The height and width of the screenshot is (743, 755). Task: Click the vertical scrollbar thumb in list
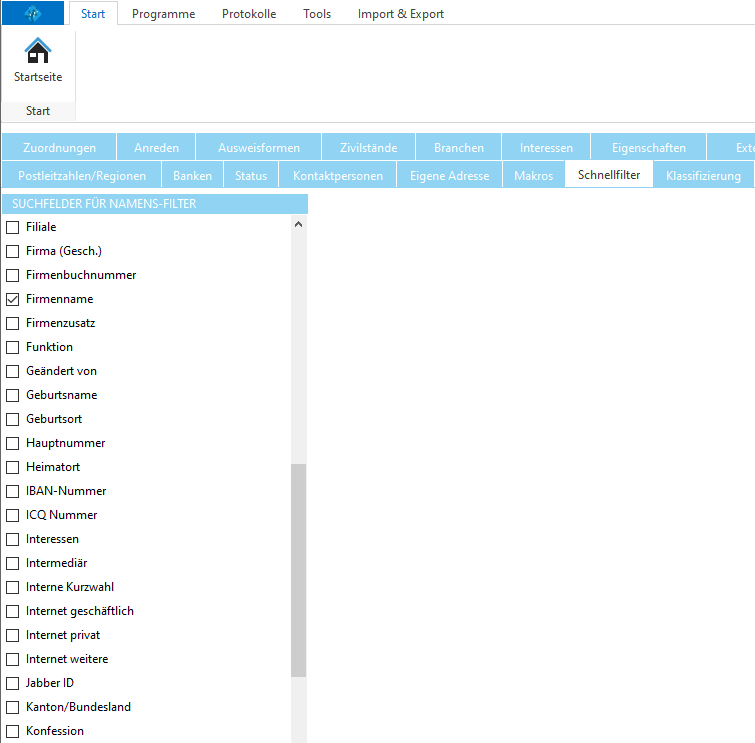coord(298,570)
